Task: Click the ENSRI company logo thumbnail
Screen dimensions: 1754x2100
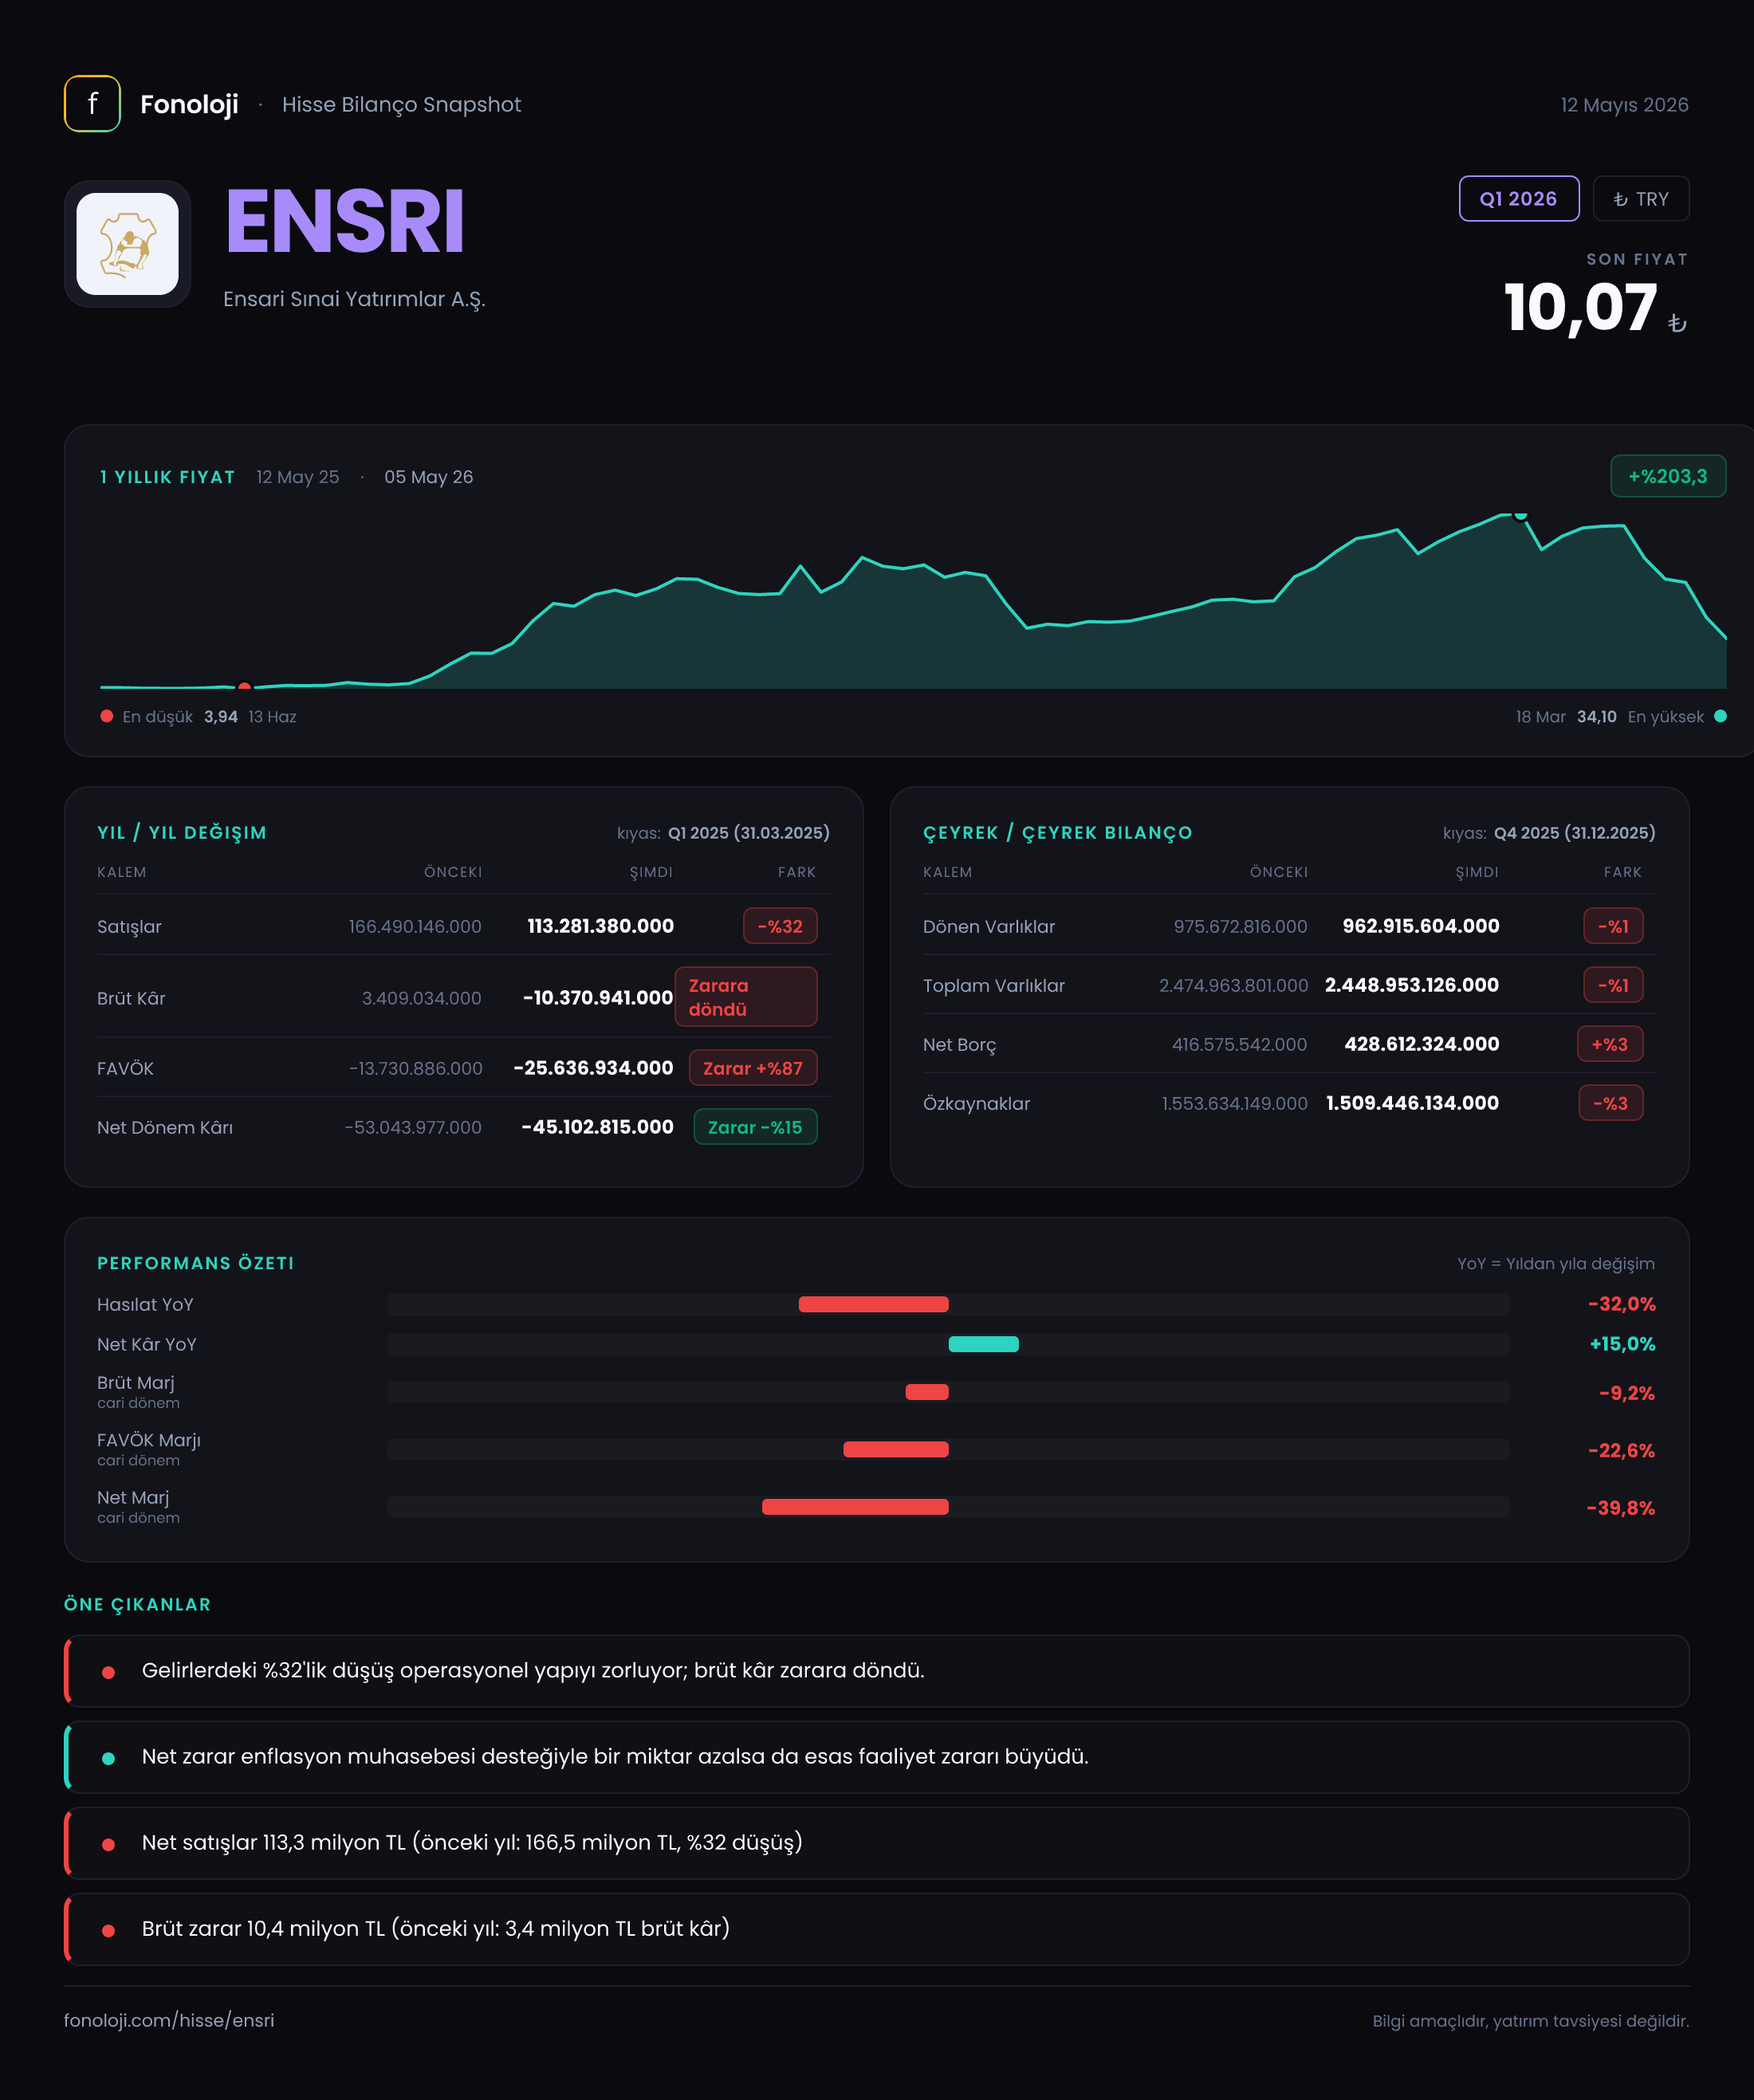Action: tap(128, 244)
